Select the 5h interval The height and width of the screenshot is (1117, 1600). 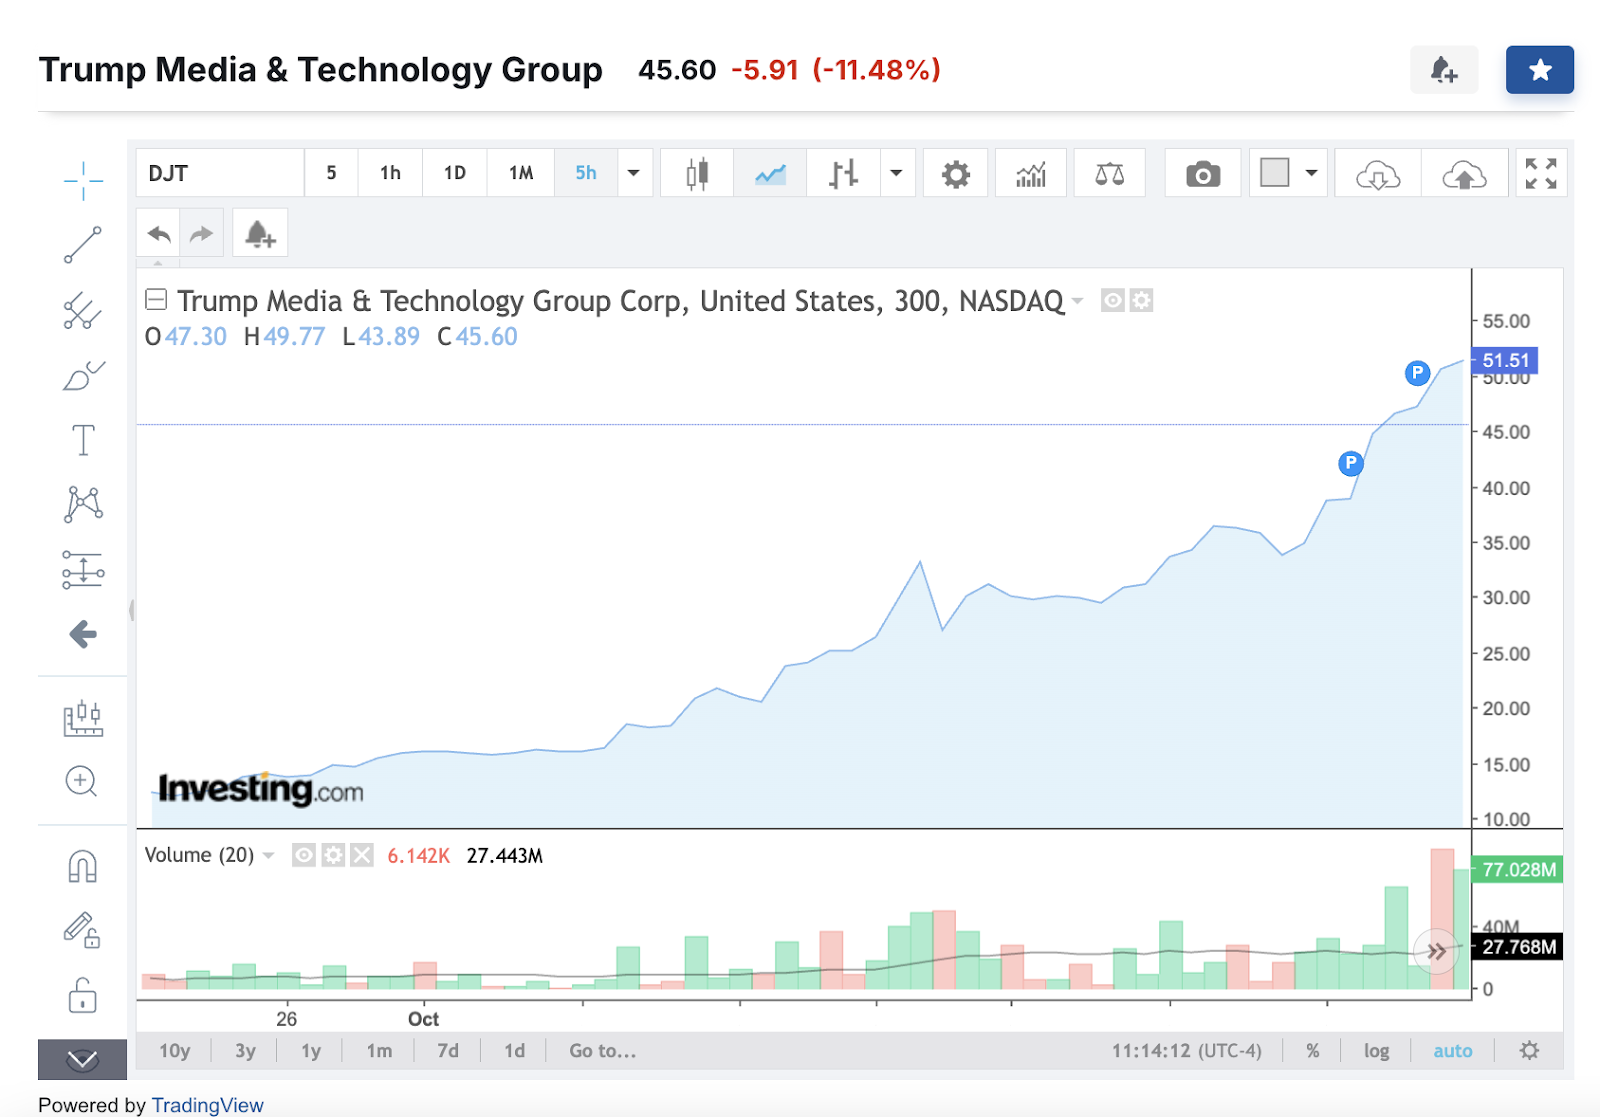coord(586,173)
